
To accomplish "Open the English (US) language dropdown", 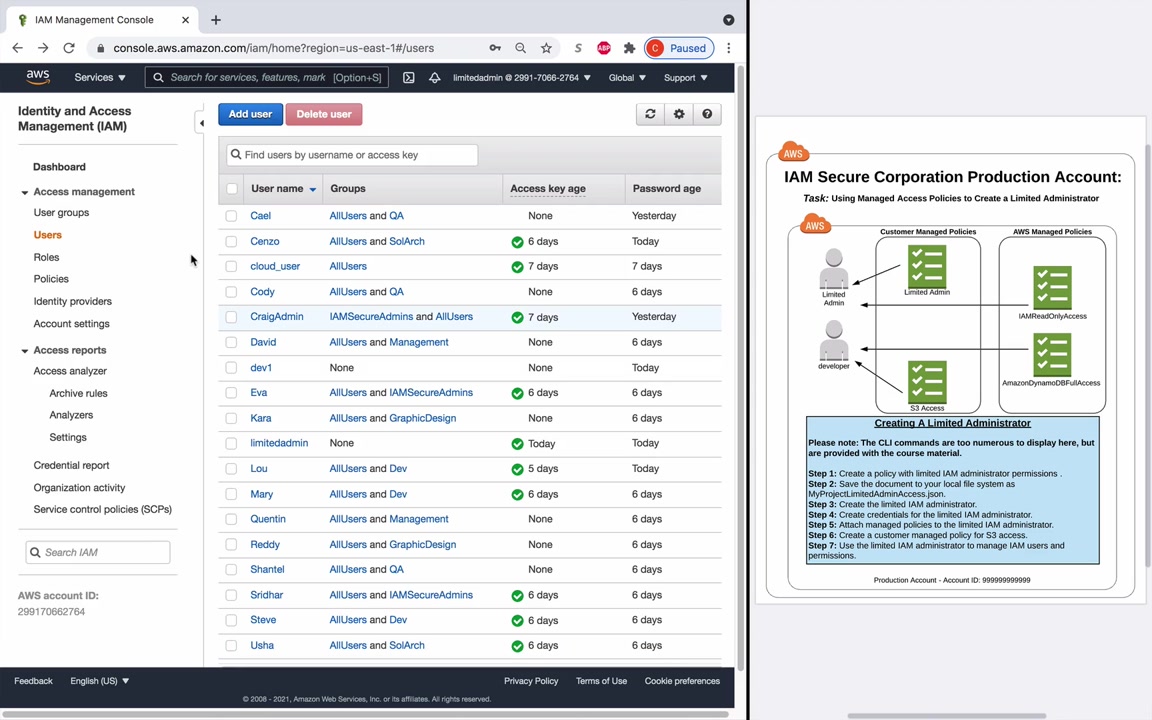I will [x=99, y=681].
